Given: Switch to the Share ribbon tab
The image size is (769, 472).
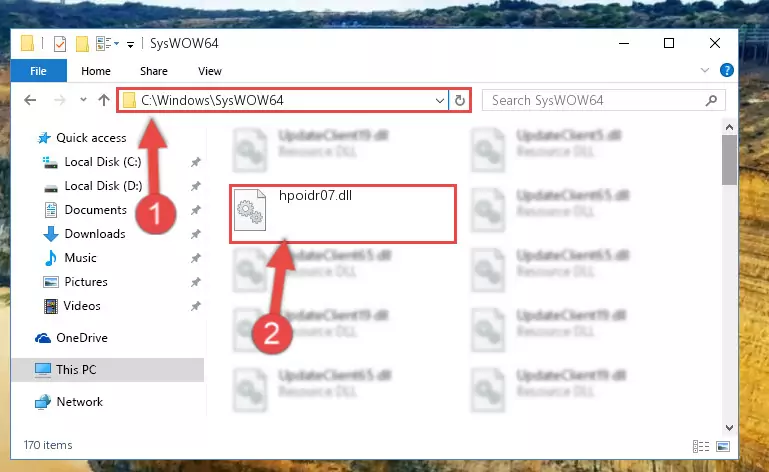Looking at the screenshot, I should point(154,71).
